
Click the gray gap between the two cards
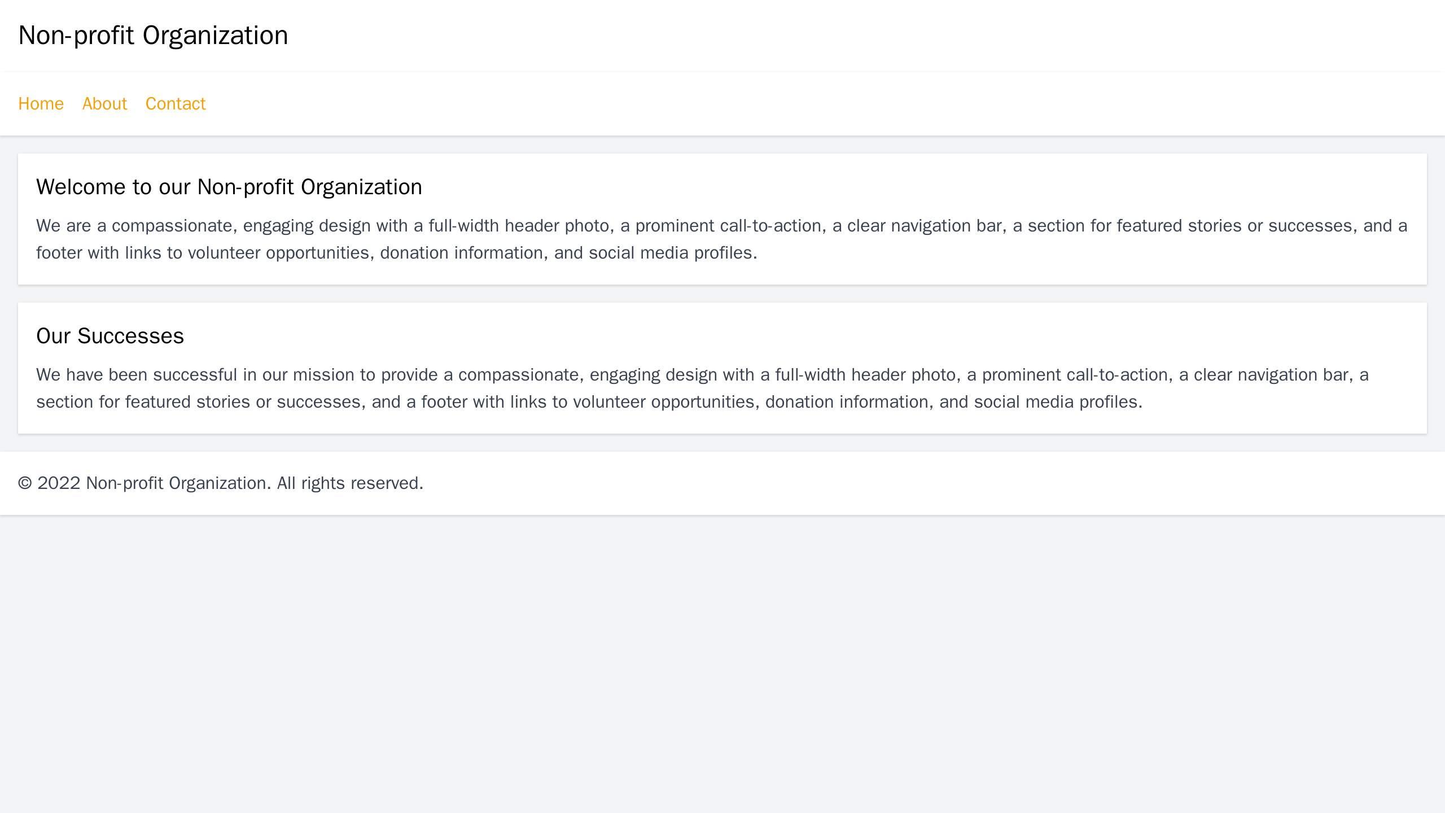[722, 294]
